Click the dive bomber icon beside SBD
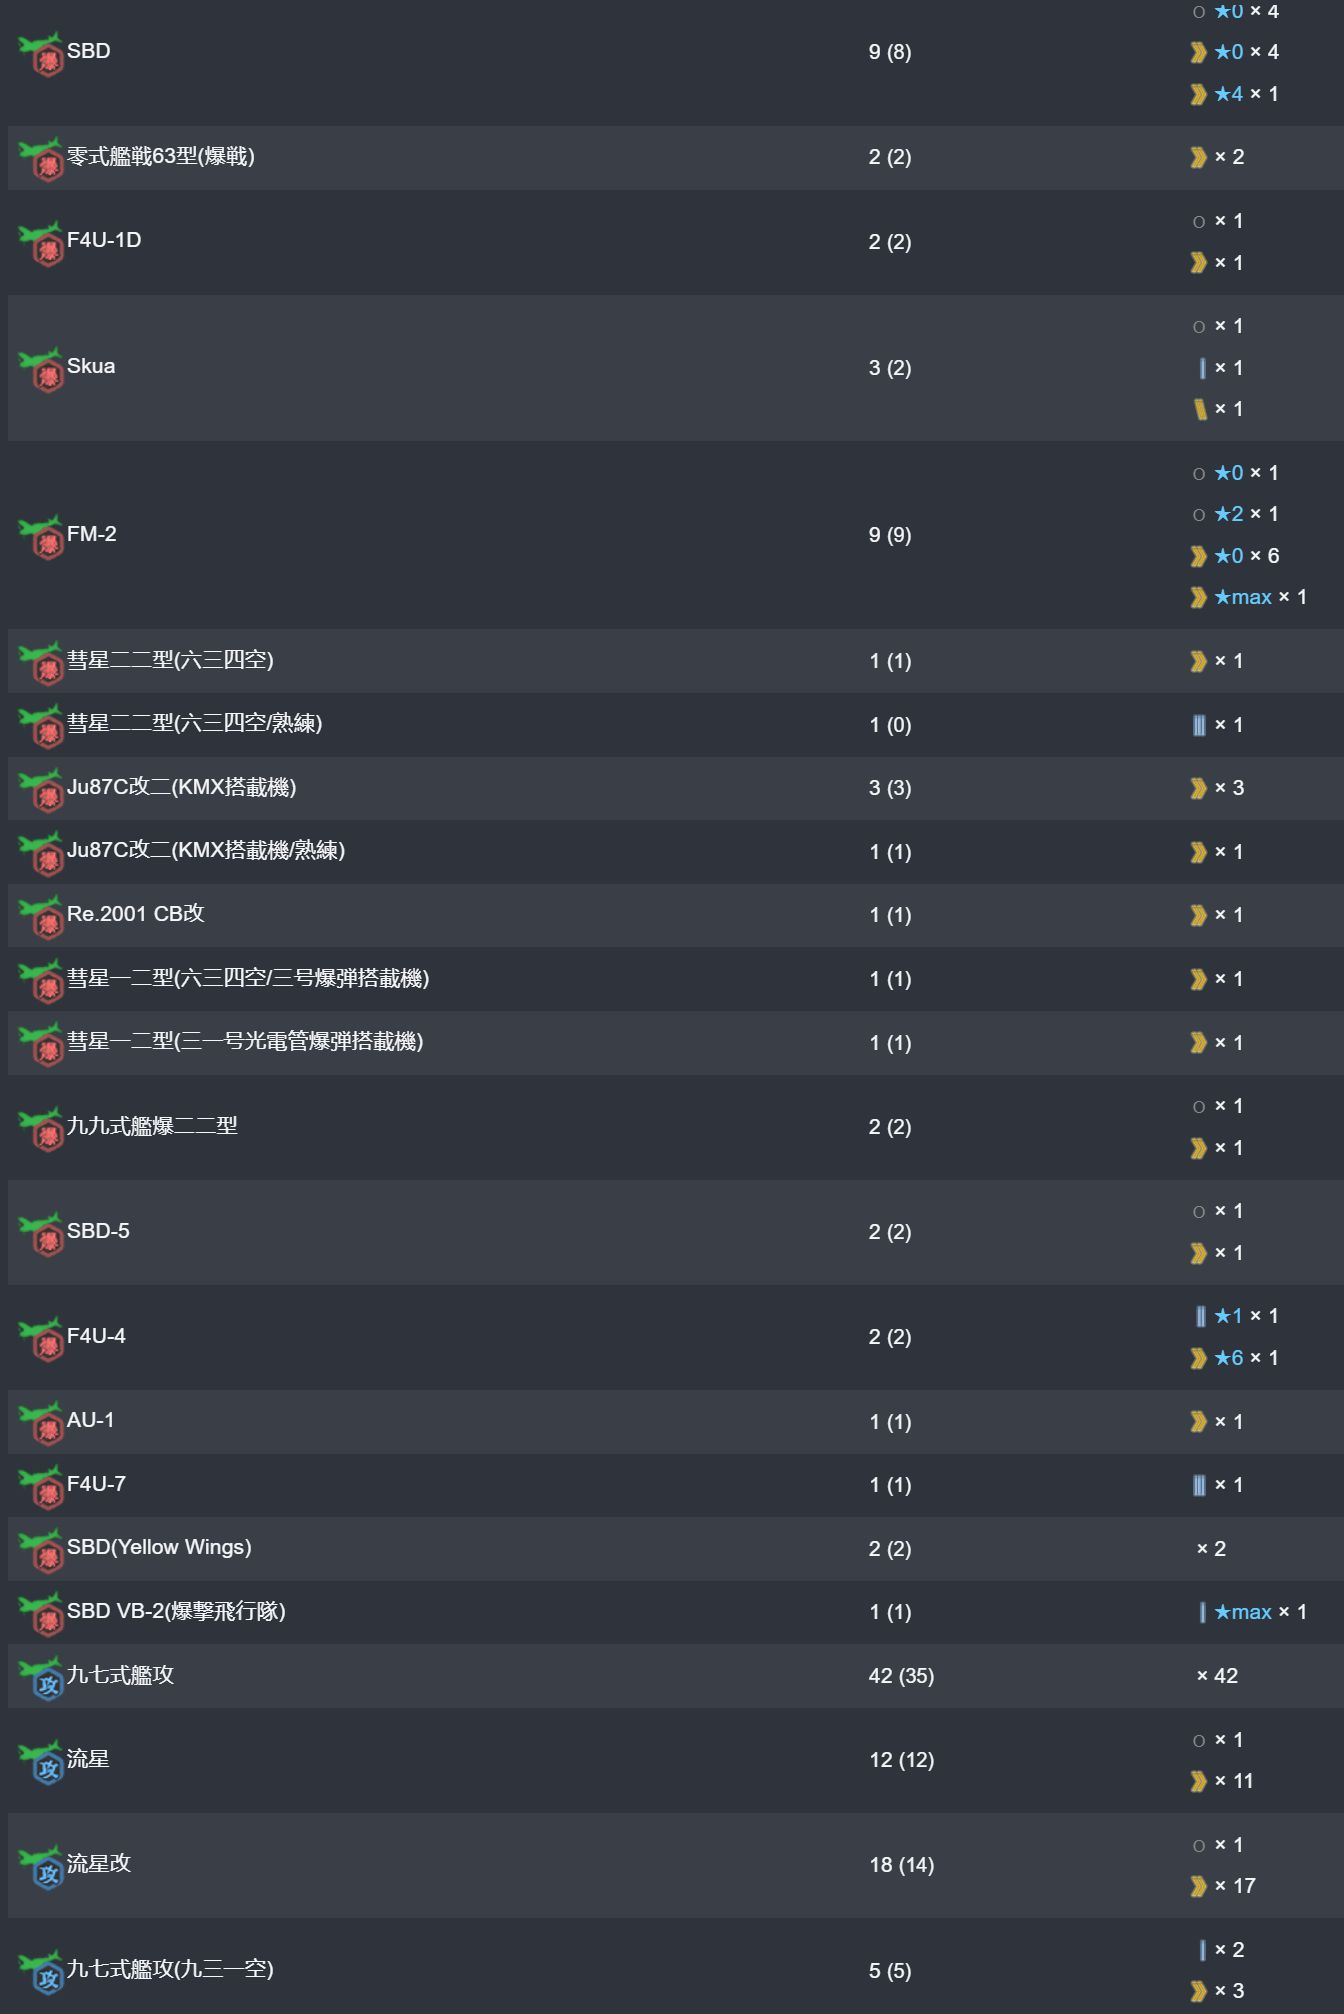The width and height of the screenshot is (1344, 2014). coord(41,55)
